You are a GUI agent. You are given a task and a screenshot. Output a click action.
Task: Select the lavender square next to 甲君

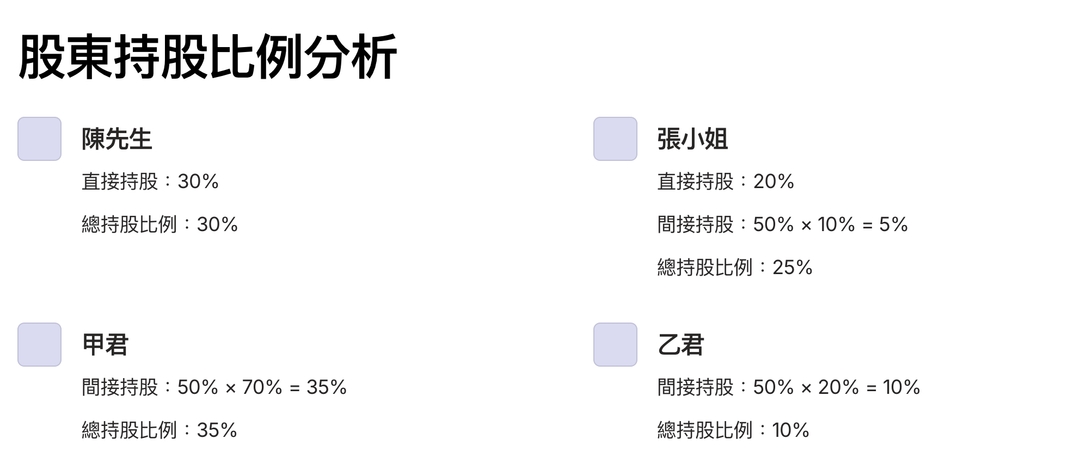tap(40, 345)
